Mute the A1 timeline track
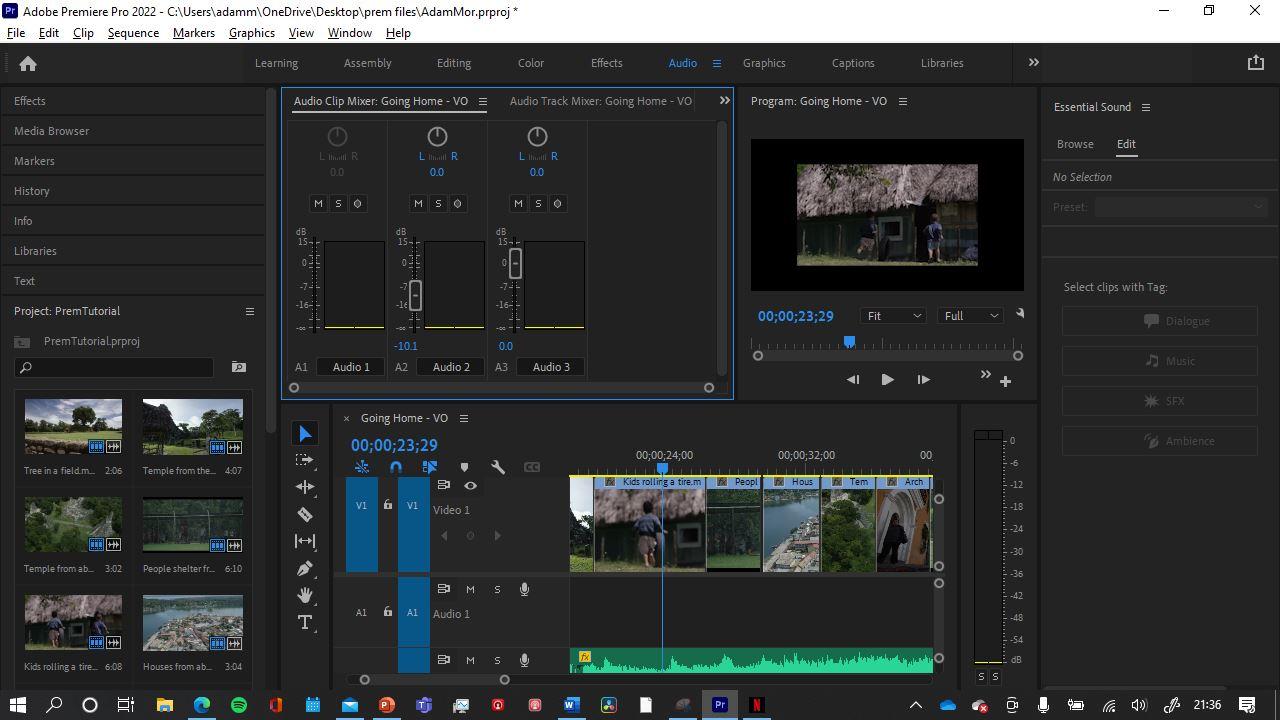This screenshot has width=1280, height=720. 470,589
